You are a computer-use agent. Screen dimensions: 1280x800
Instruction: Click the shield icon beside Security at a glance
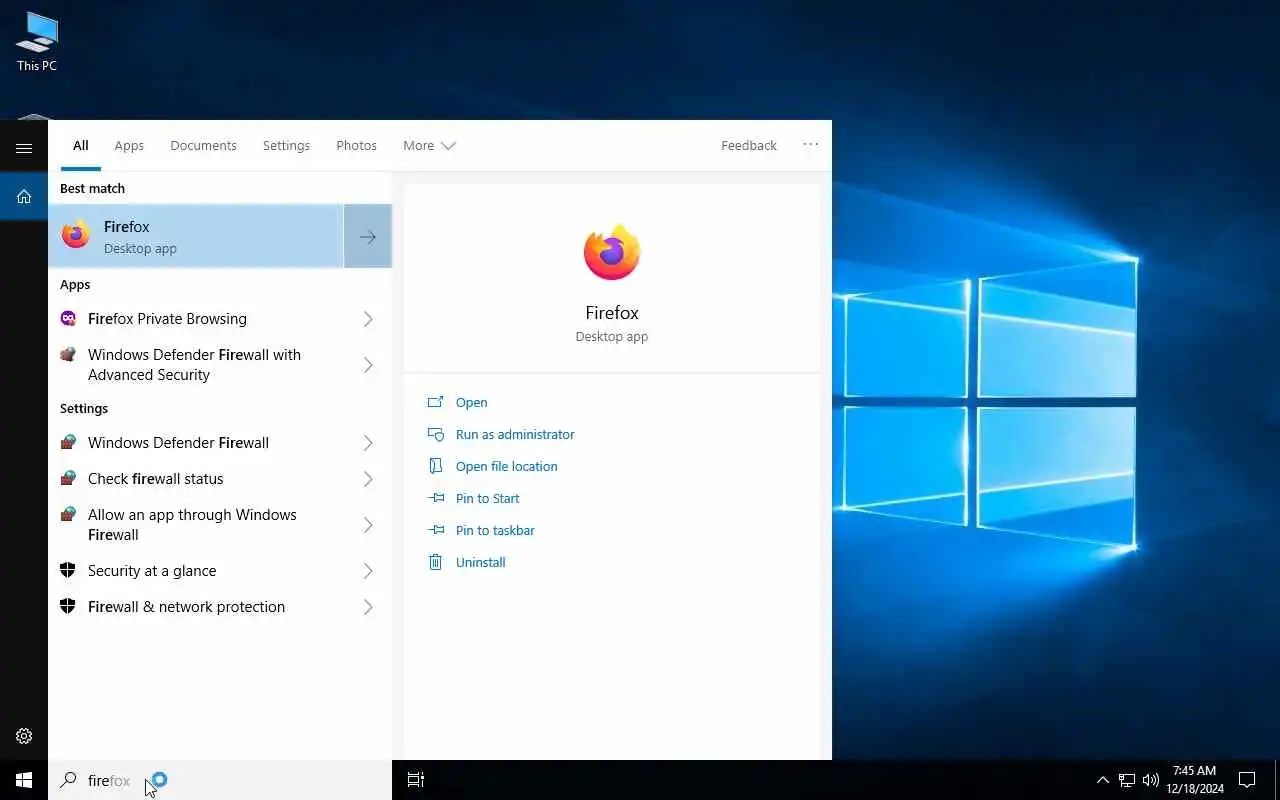coord(68,570)
